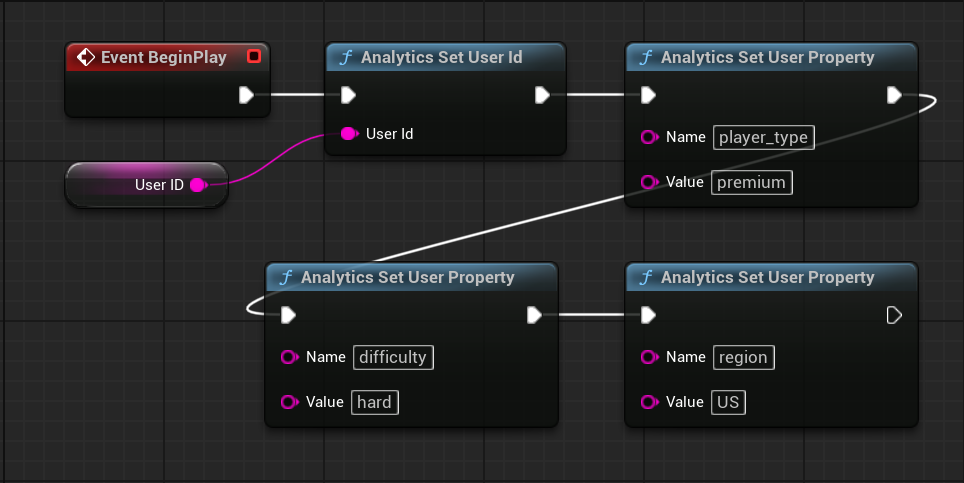Click the magenta User Id input pin

pos(348,133)
